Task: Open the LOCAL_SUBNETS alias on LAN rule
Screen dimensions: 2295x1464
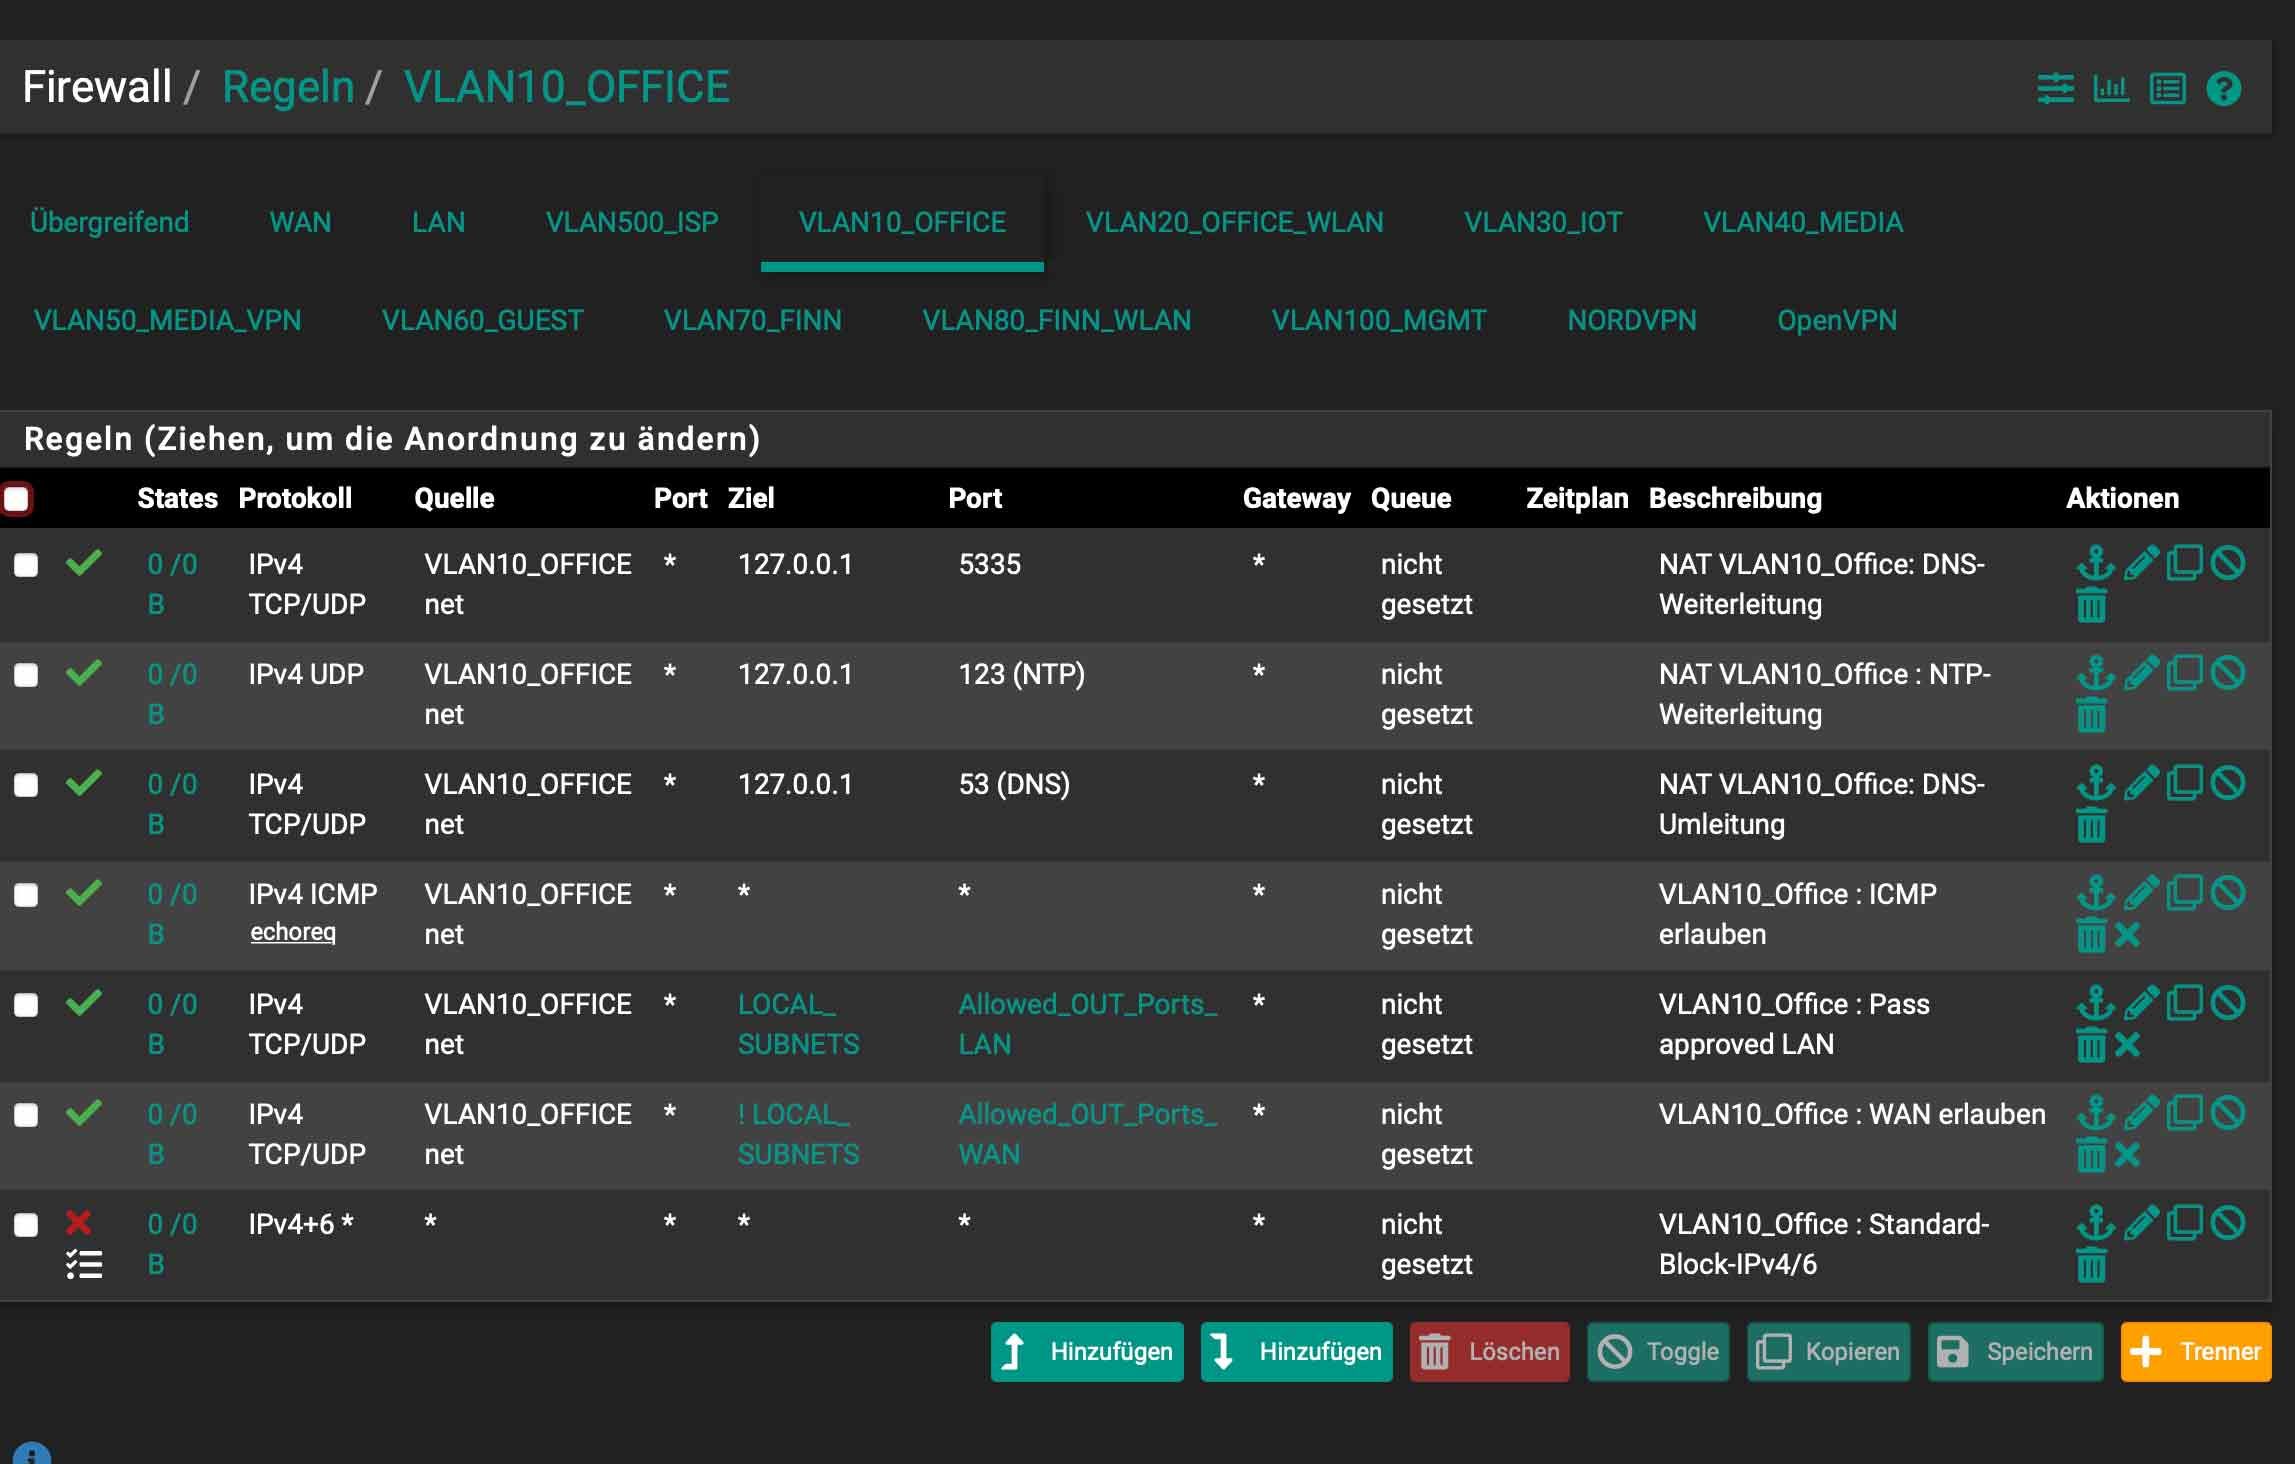Action: (798, 1024)
